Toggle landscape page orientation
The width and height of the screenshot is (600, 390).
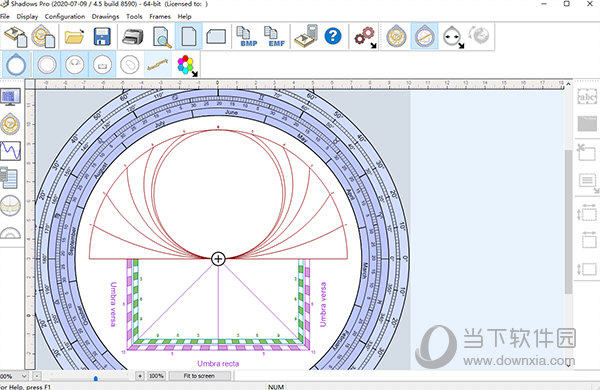216,37
